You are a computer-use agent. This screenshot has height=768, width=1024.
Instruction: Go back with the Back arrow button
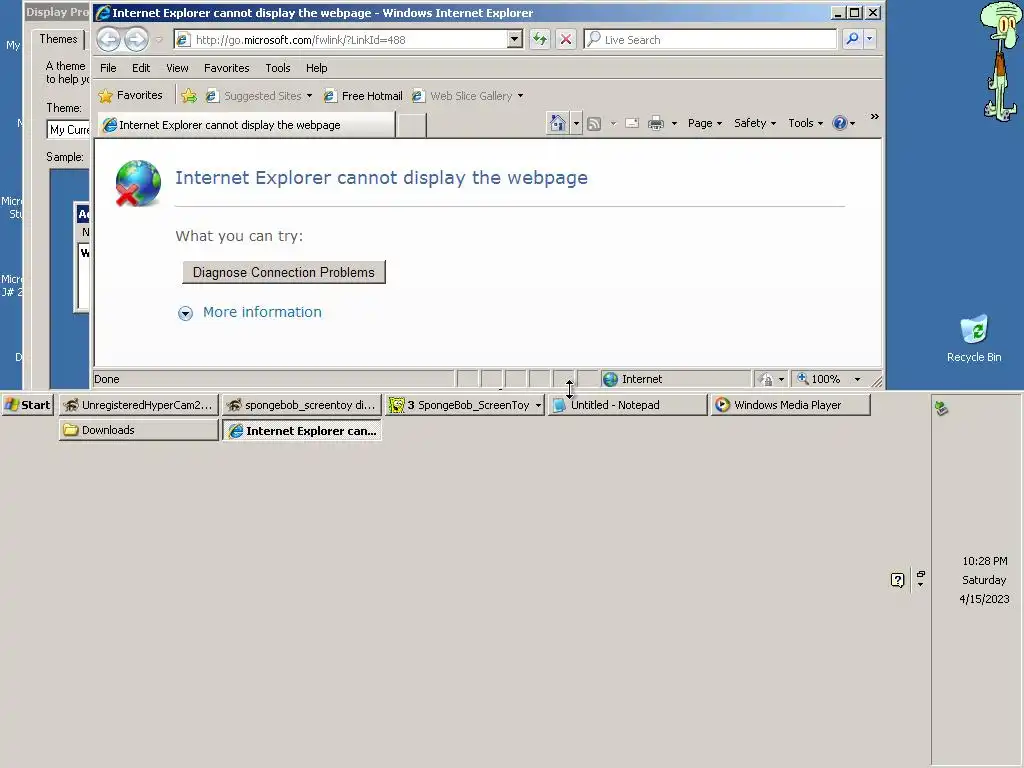(108, 39)
